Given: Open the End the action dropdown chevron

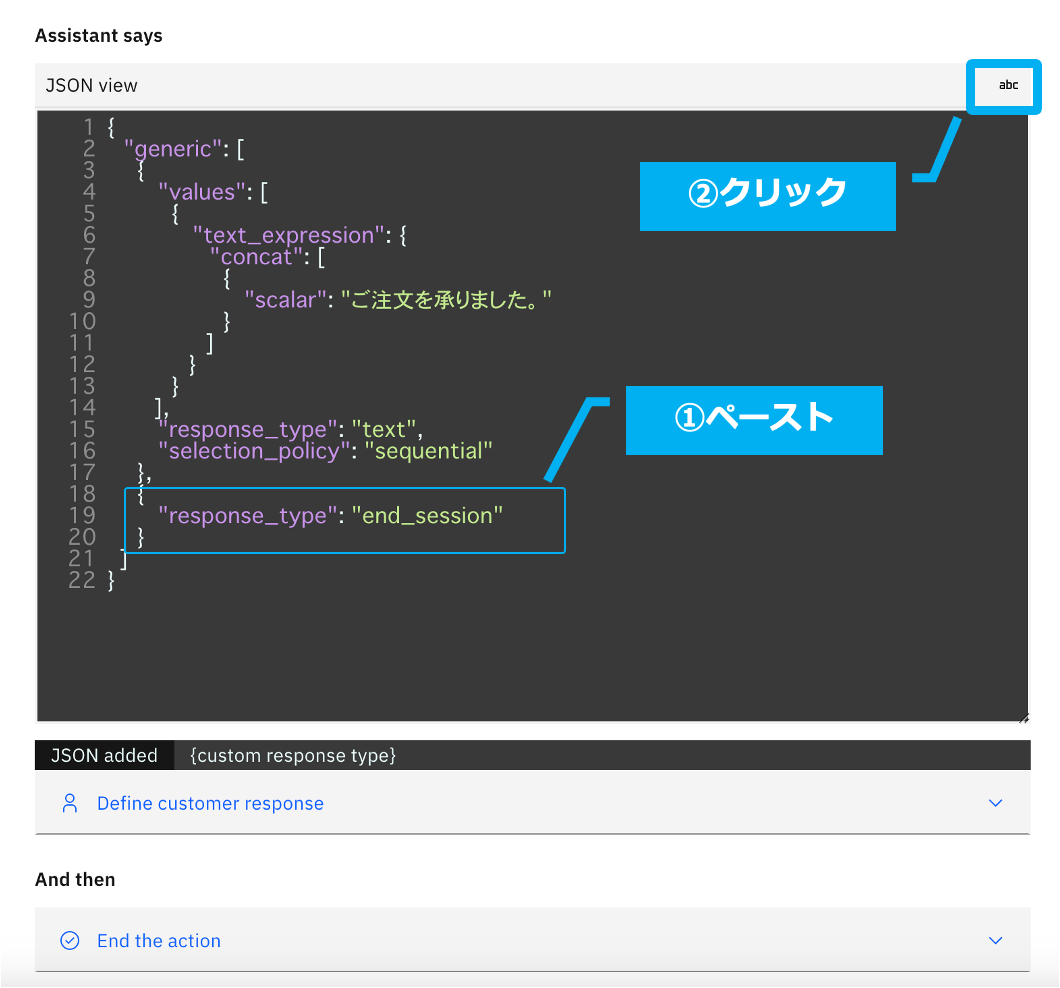Looking at the screenshot, I should (995, 941).
